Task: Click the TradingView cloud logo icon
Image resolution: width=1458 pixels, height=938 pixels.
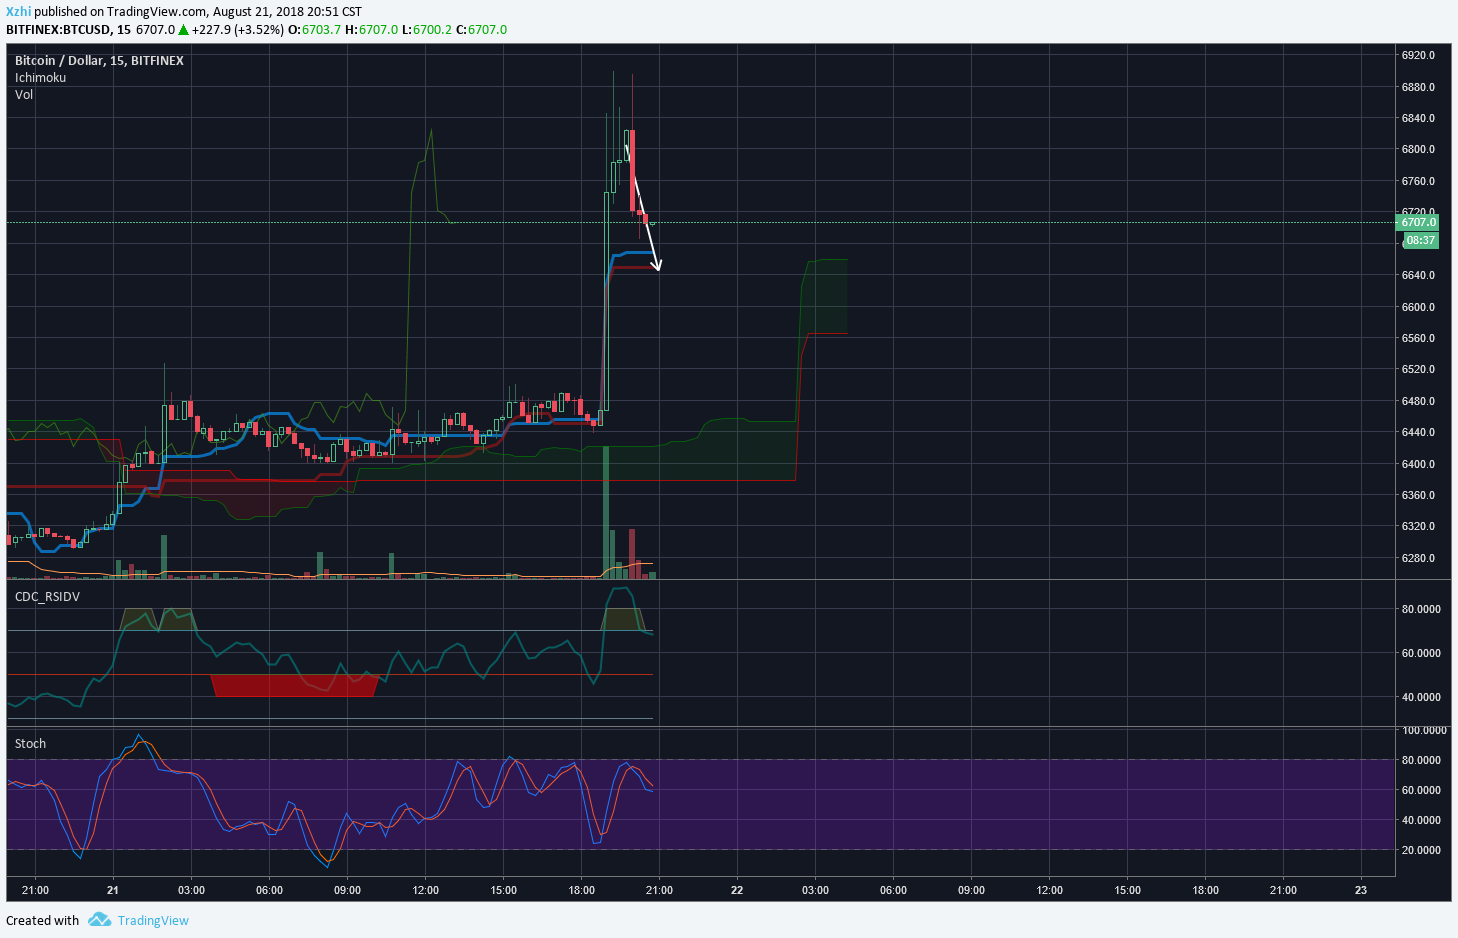Action: 99,920
